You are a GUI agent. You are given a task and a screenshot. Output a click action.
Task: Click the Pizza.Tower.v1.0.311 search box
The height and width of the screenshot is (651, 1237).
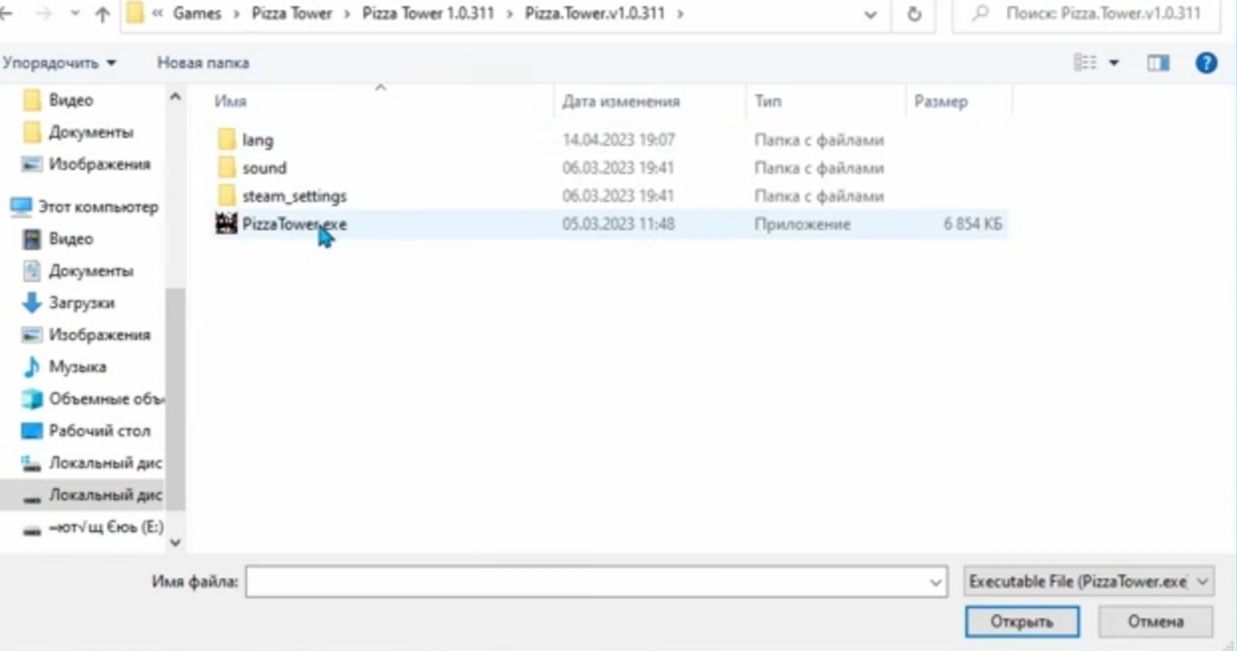(x=1088, y=15)
